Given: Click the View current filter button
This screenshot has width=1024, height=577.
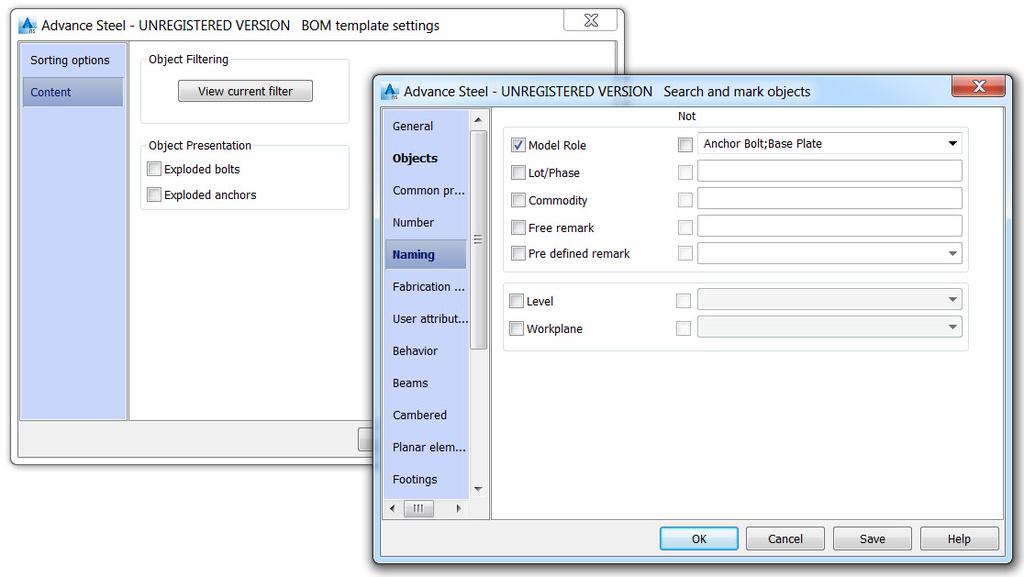Looking at the screenshot, I should coord(246,91).
